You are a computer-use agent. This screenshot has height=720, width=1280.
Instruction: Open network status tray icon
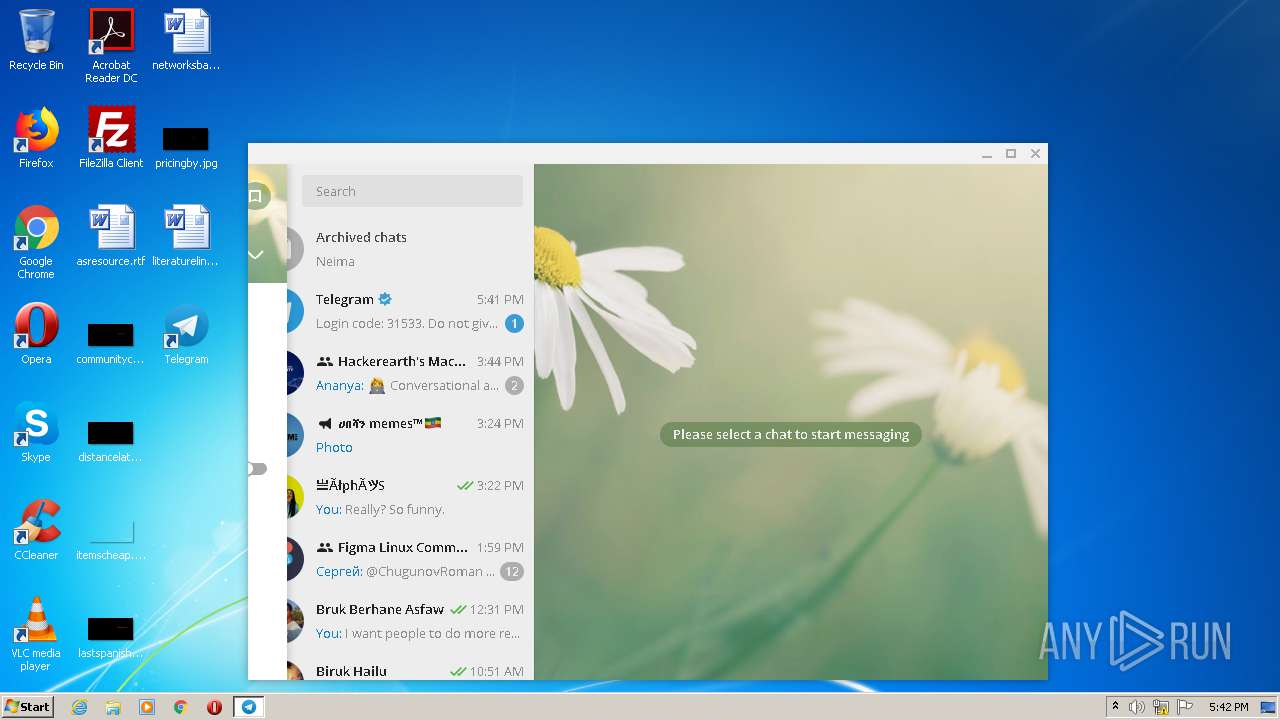pos(1161,707)
